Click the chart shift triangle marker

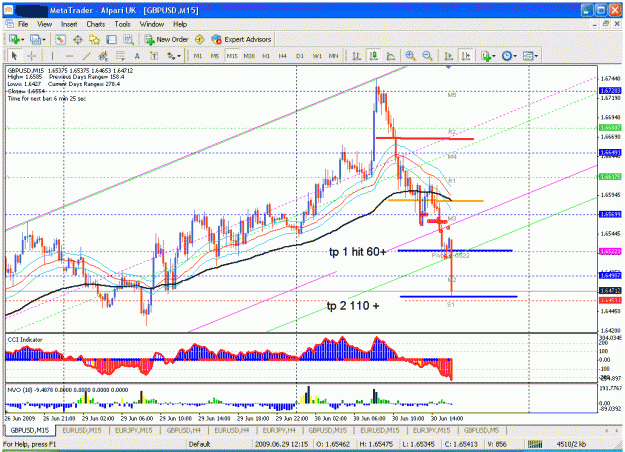pyautogui.click(x=448, y=68)
